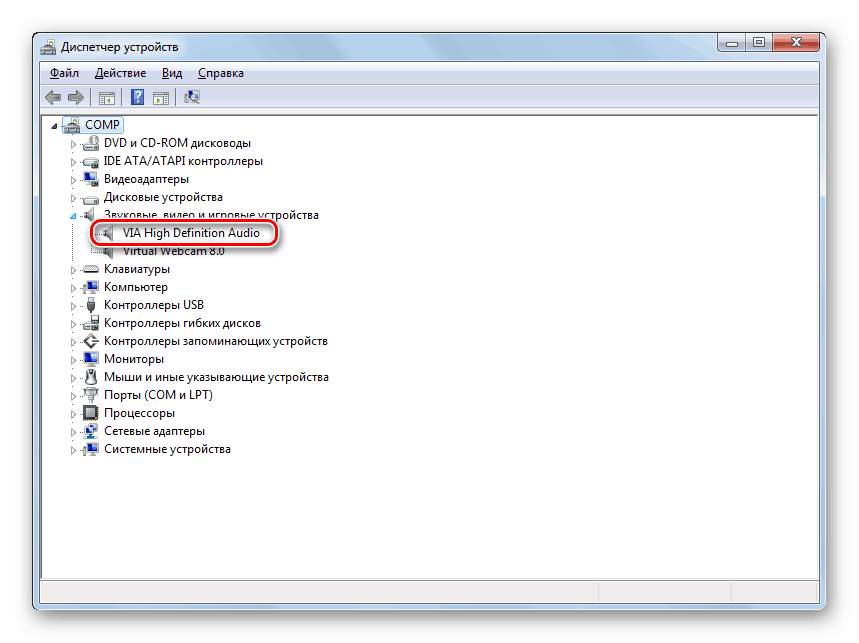The image size is (859, 643).
Task: Expand the Дисковые устройства node
Action: pos(73,198)
